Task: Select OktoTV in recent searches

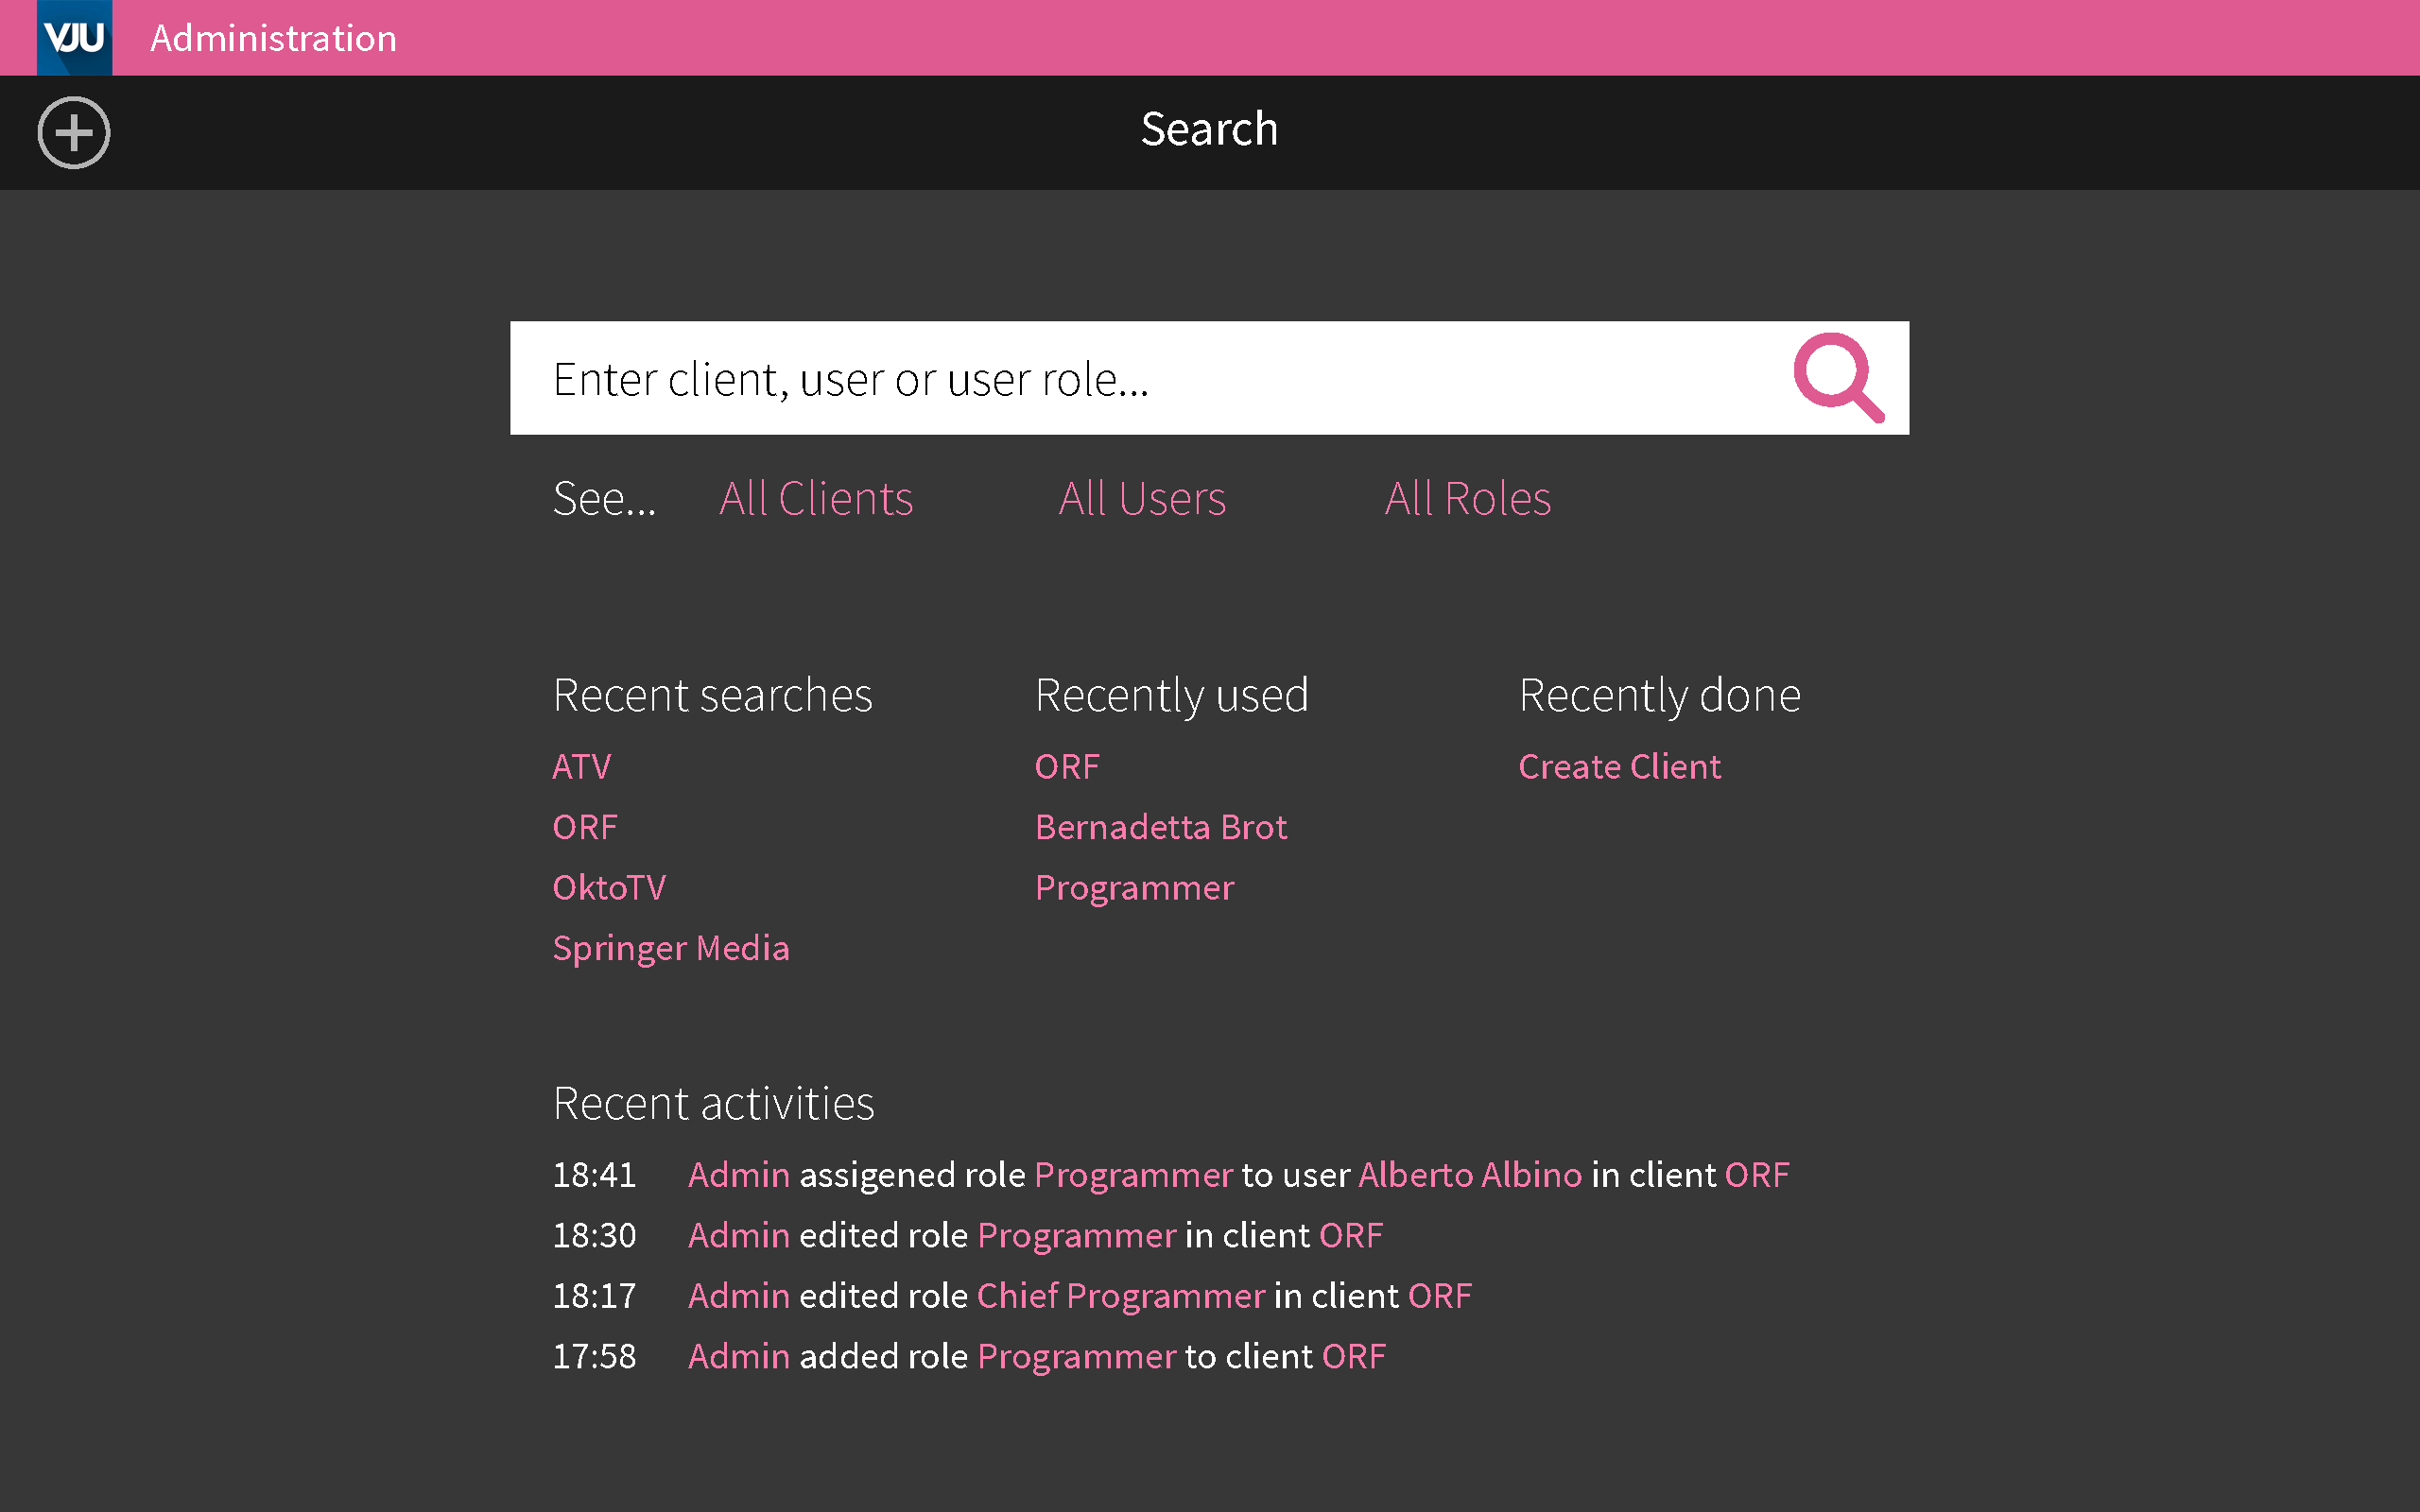Action: (609, 887)
